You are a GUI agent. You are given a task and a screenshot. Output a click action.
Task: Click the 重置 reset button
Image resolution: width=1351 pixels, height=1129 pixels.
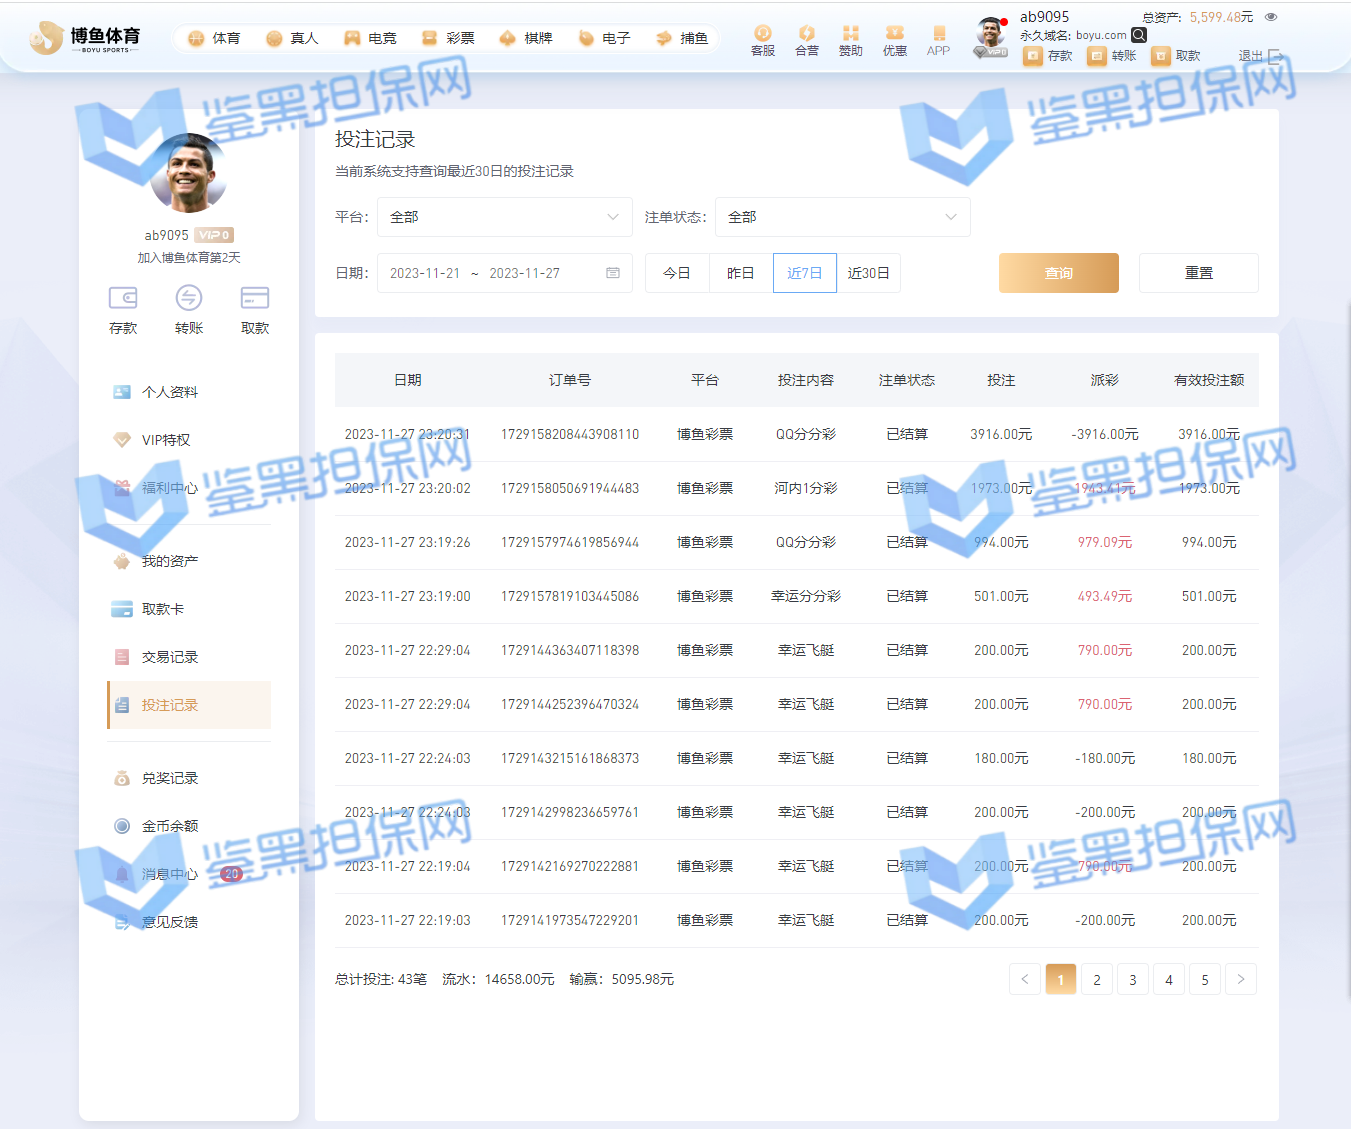tap(1198, 273)
